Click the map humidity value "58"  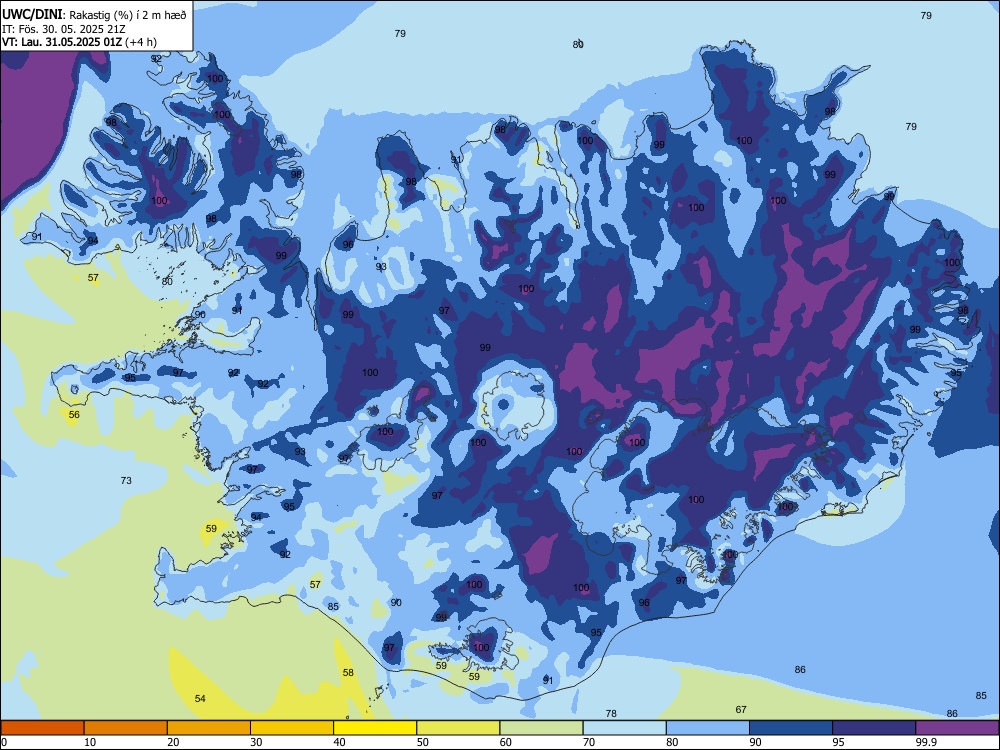click(348, 673)
